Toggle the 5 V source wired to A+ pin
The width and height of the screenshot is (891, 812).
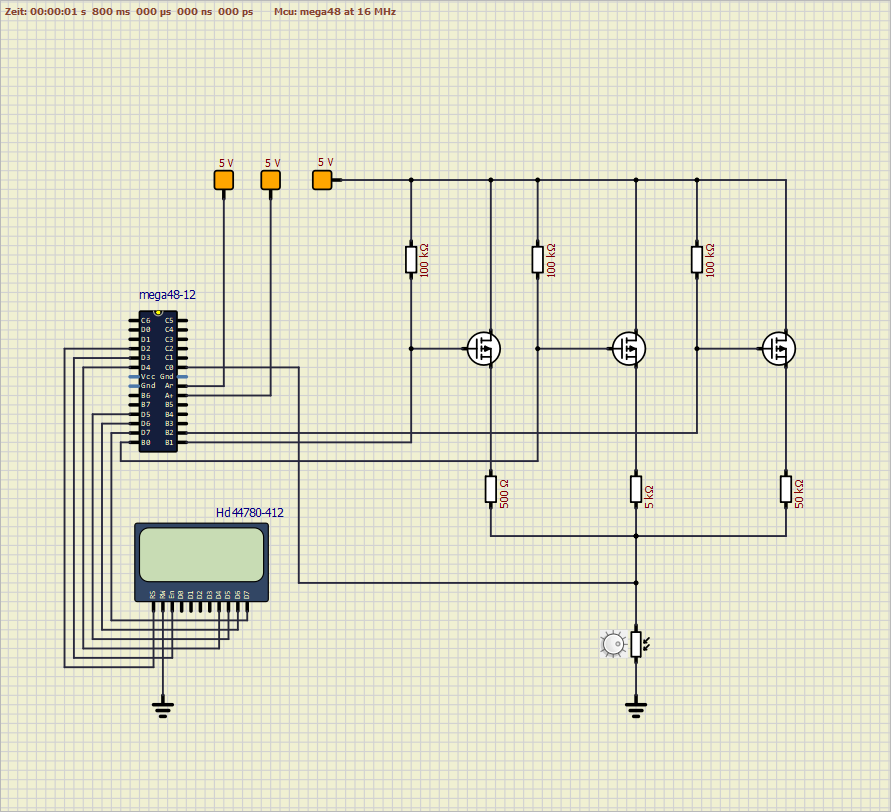point(270,180)
